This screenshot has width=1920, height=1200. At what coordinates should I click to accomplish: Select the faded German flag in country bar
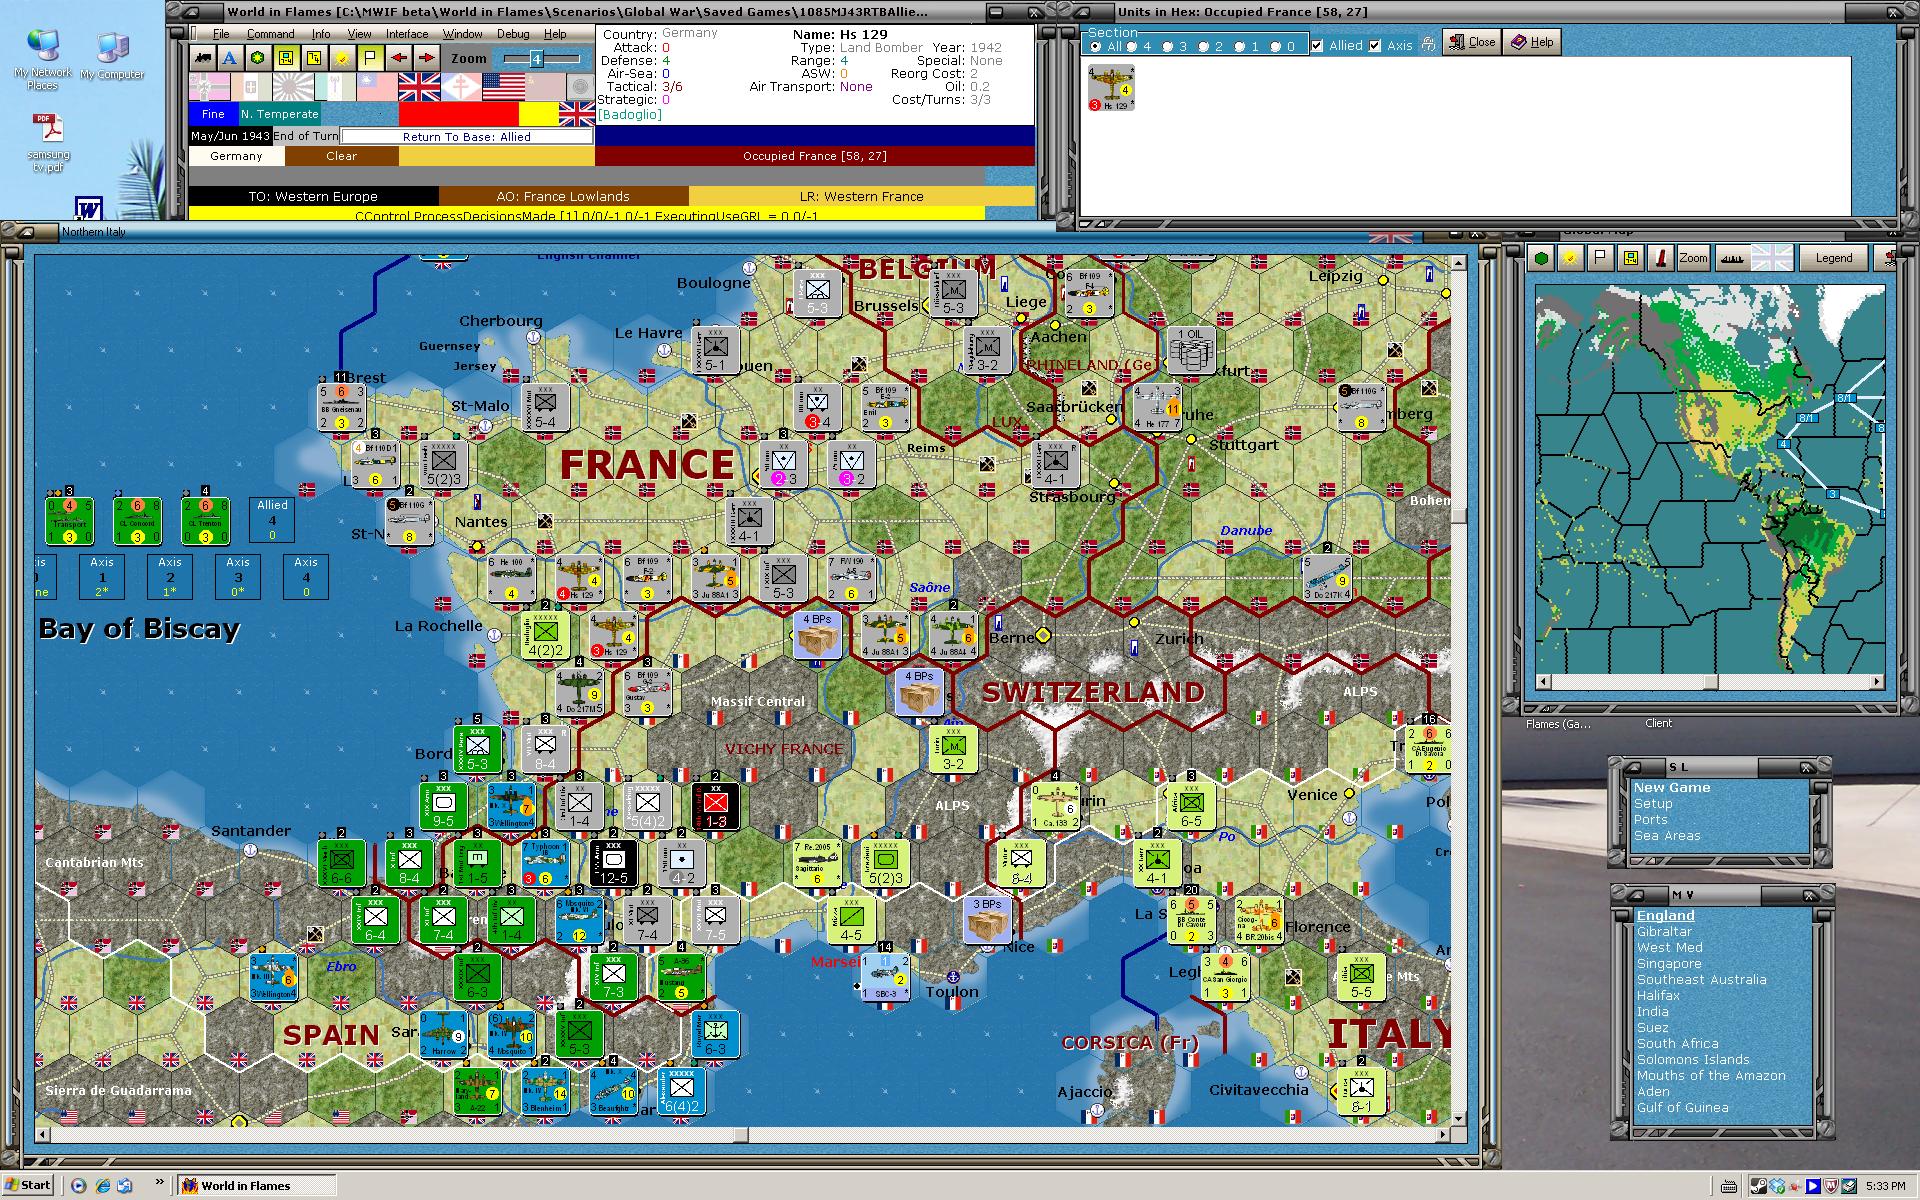209,87
